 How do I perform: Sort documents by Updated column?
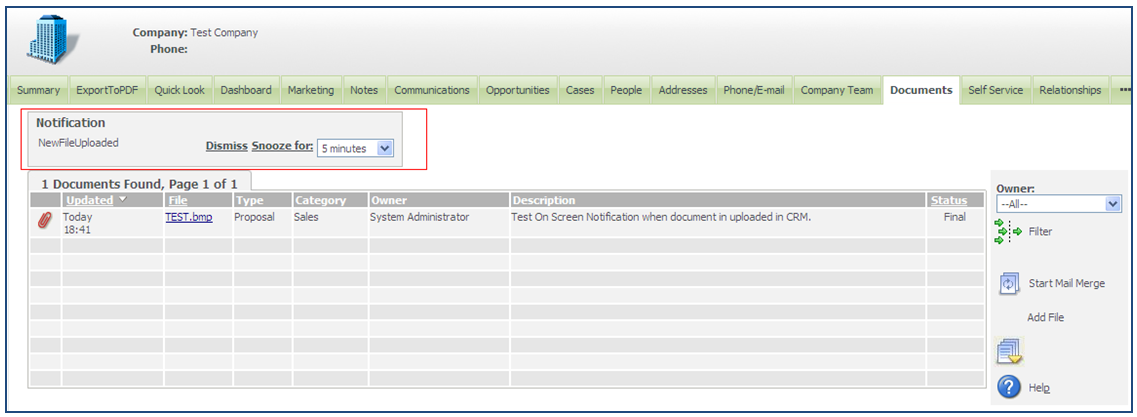88,200
